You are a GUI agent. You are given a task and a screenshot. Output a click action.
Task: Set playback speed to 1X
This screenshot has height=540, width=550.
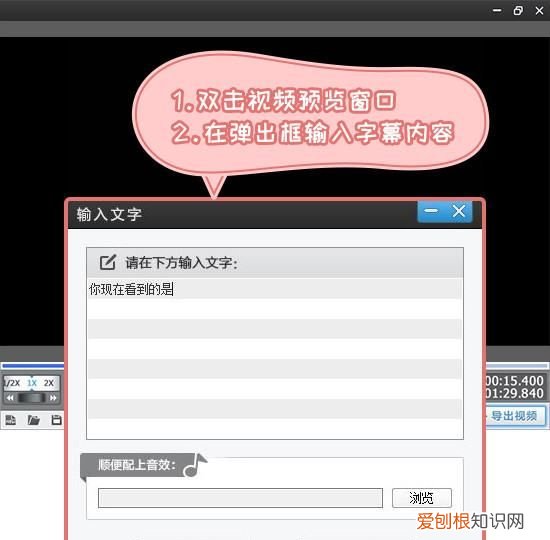pyautogui.click(x=32, y=383)
